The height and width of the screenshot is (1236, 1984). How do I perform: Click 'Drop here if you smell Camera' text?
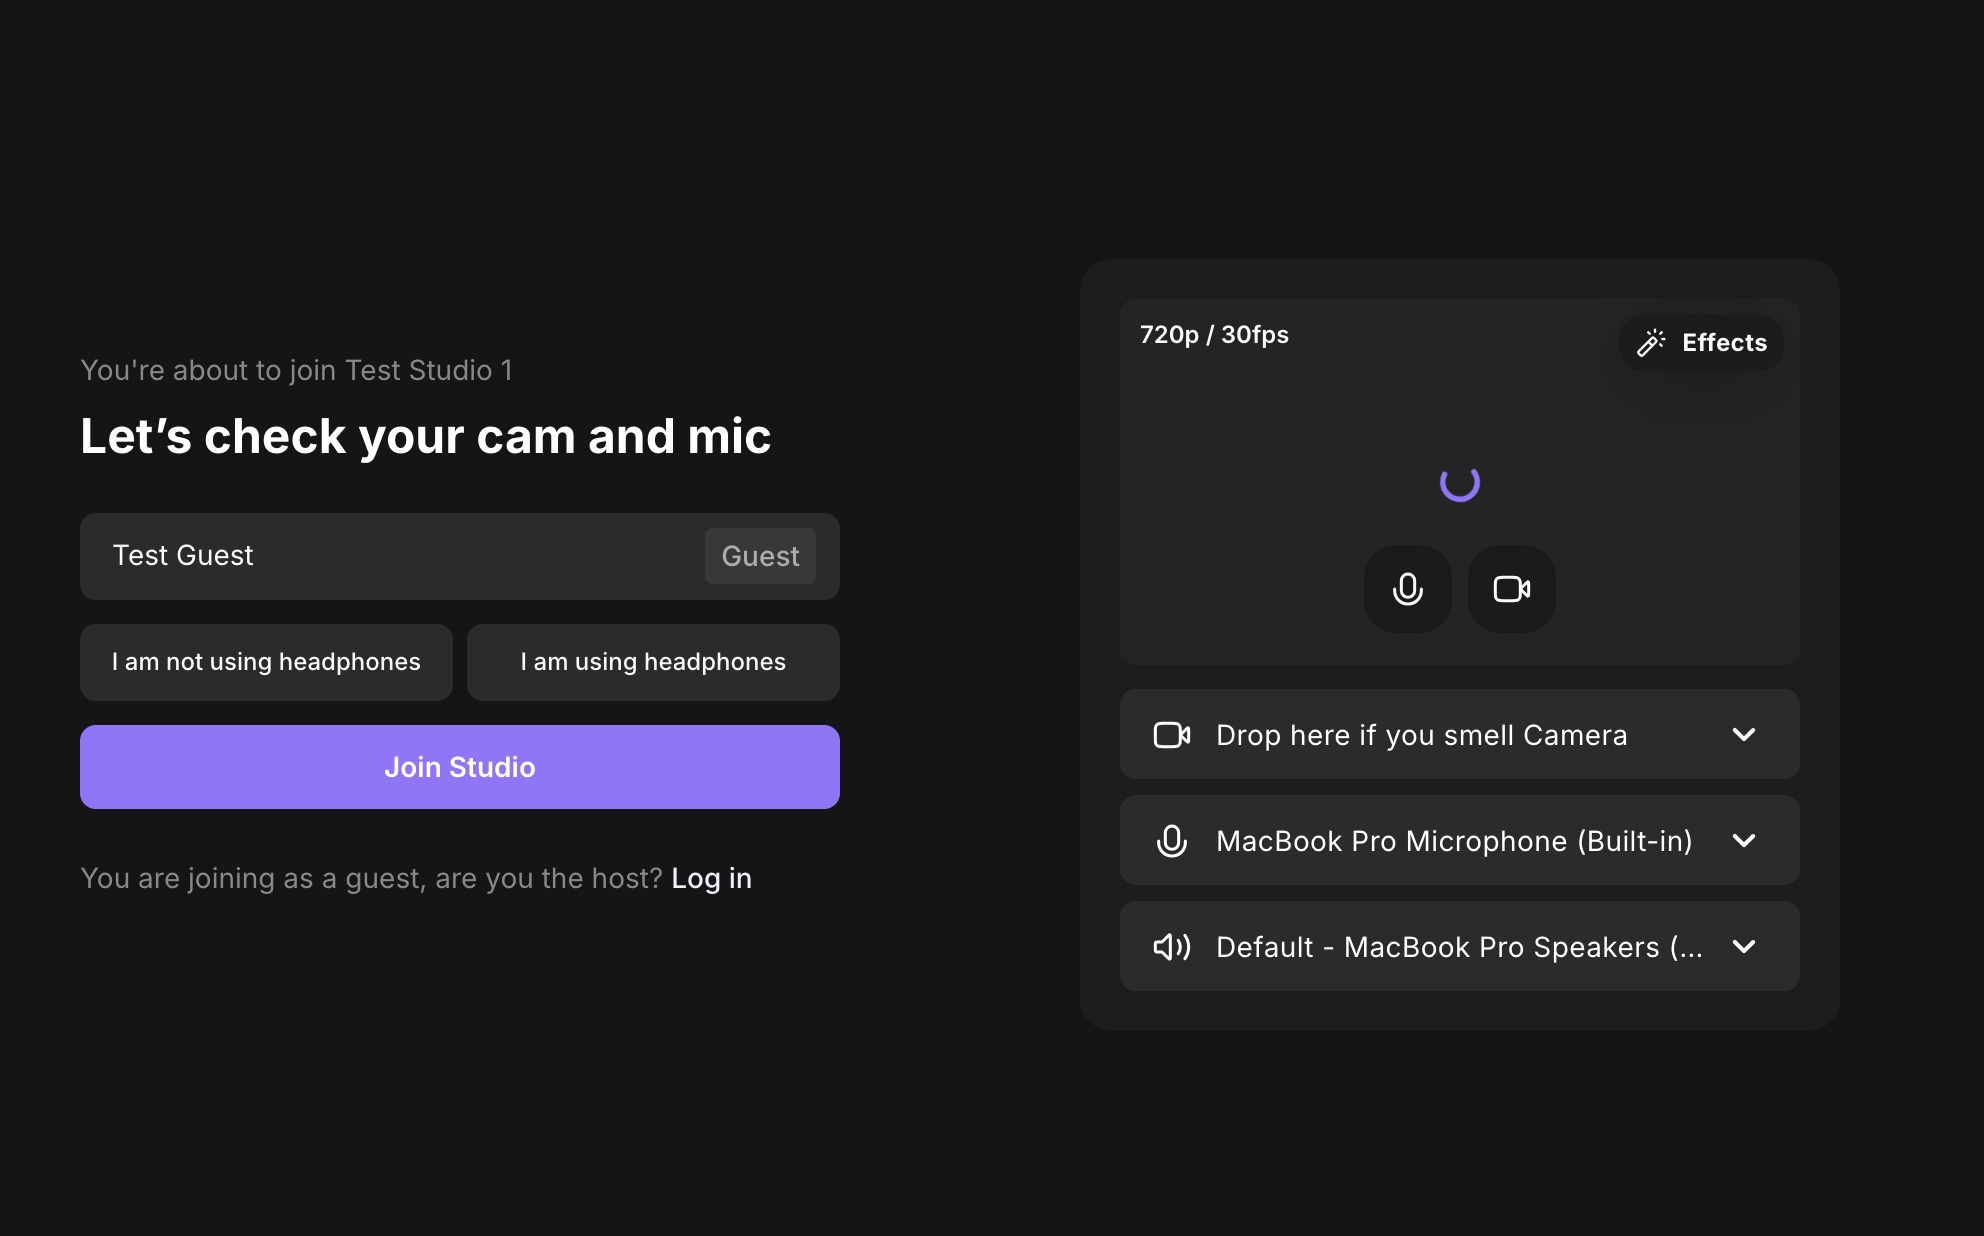point(1421,735)
